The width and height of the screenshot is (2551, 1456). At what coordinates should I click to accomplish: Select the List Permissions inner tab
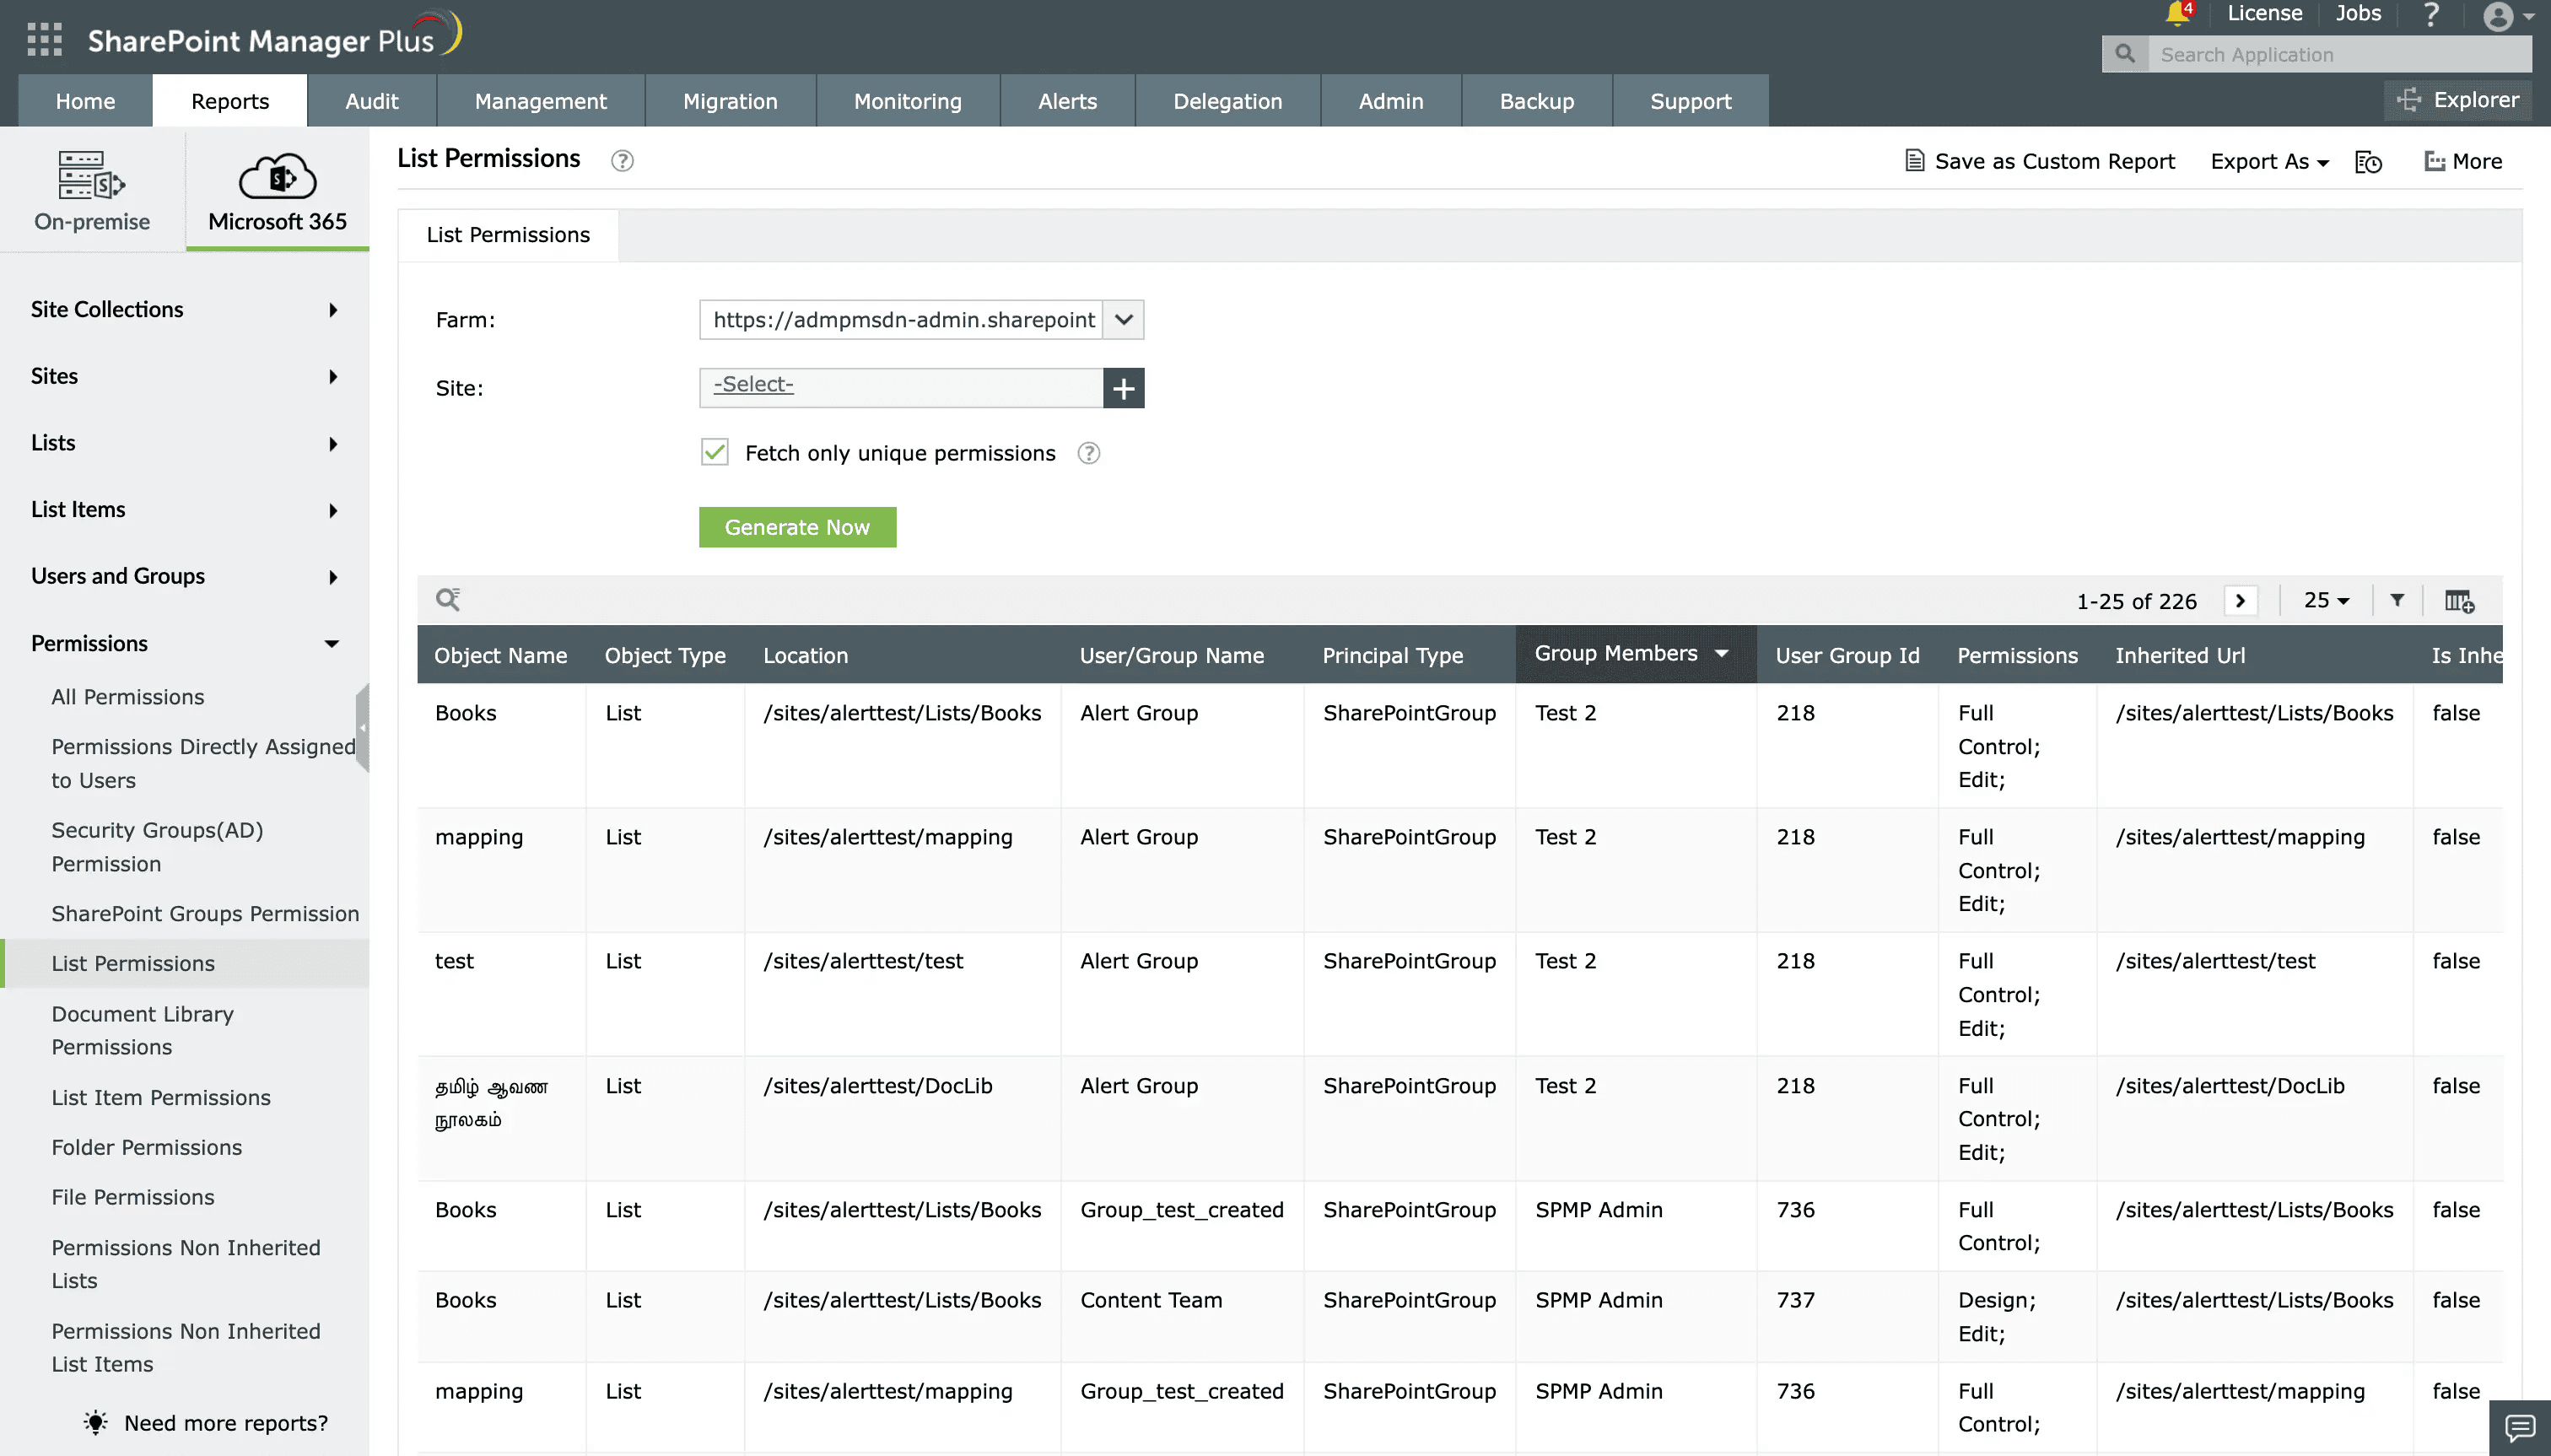(x=508, y=235)
